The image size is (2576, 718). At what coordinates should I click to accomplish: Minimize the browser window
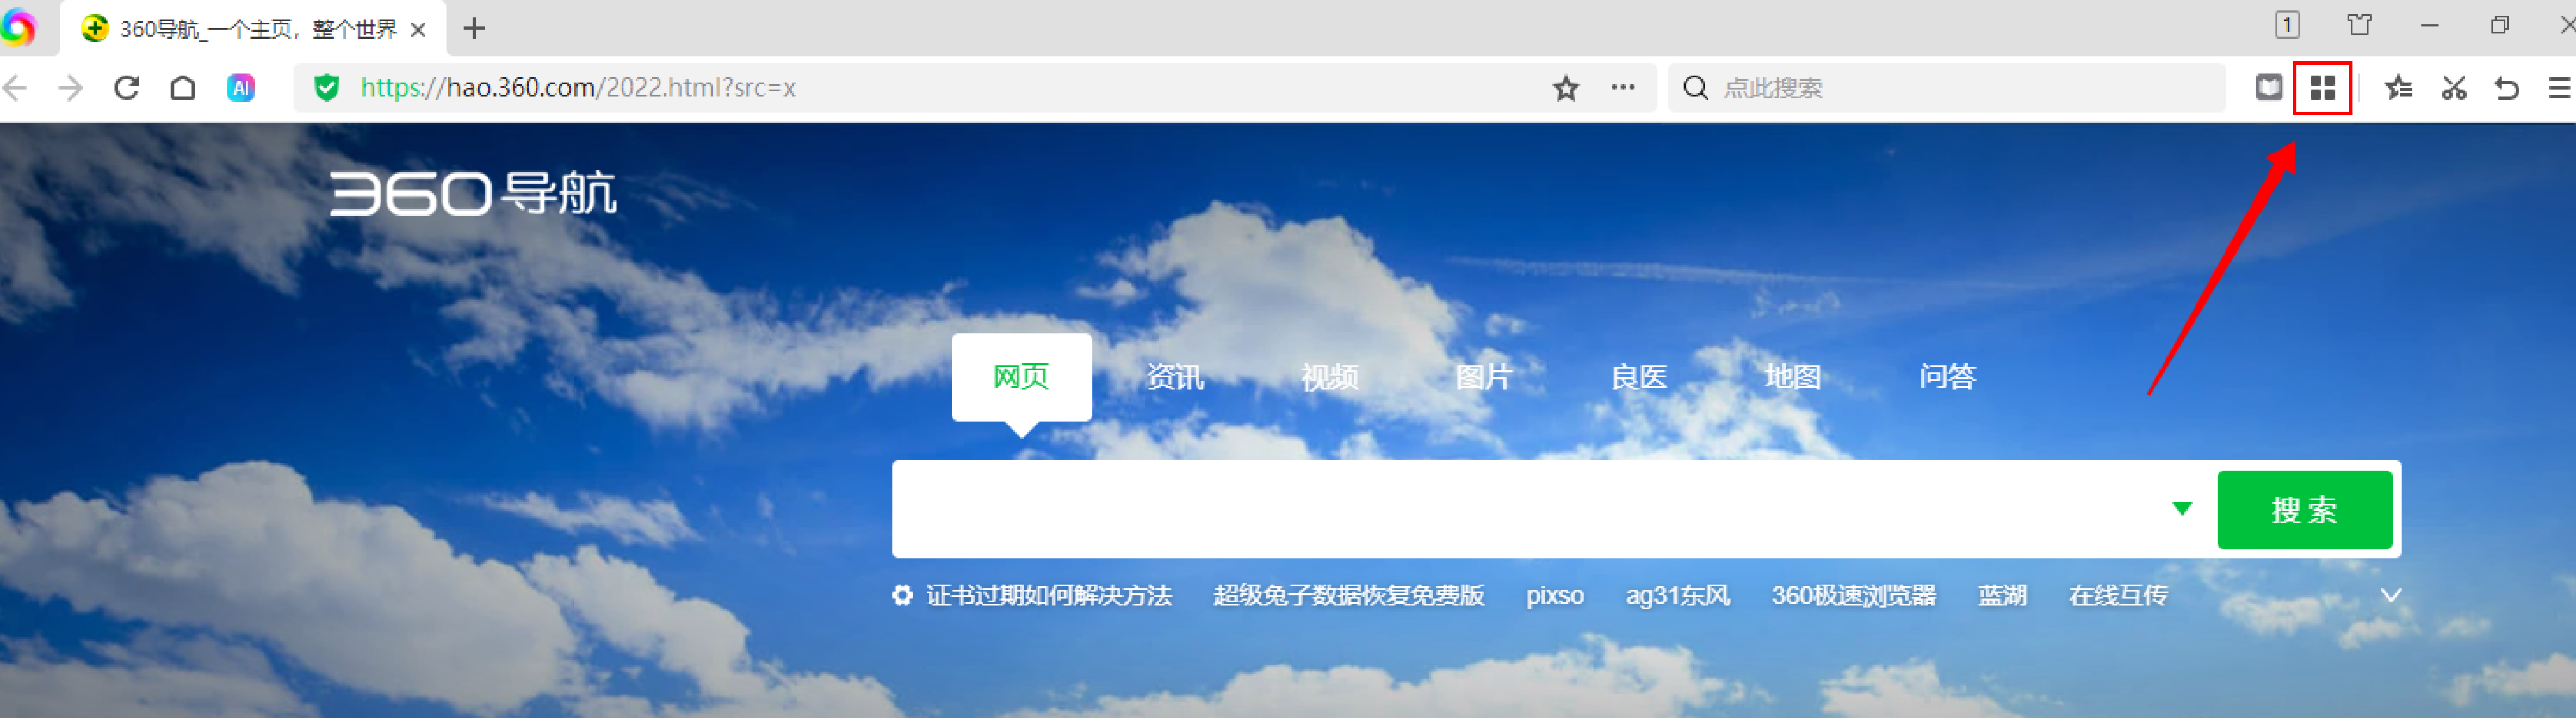[x=2430, y=26]
